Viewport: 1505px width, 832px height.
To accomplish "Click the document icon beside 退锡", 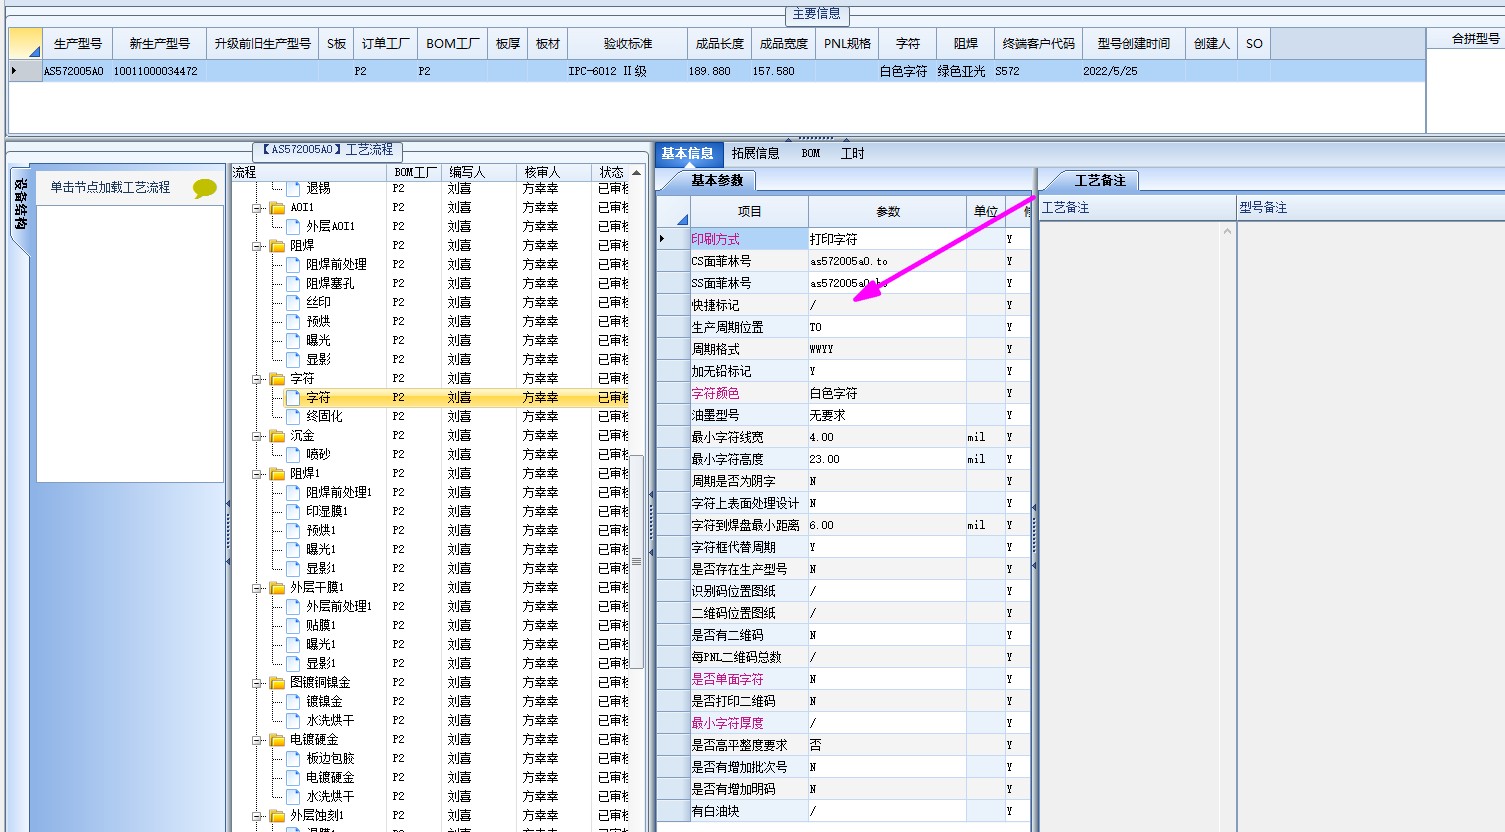I will [294, 188].
